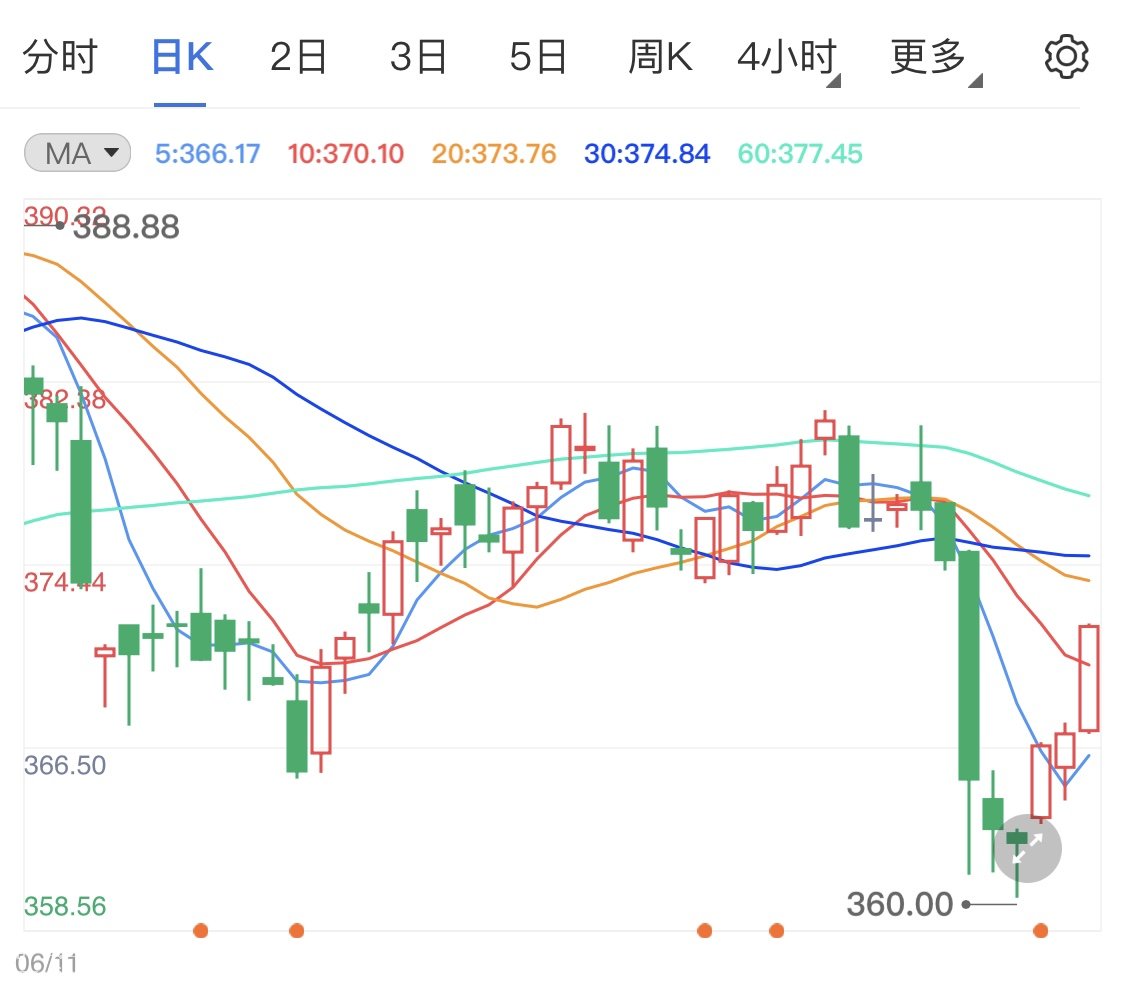Viewport: 1125px width, 994px height.
Task: Switch to the 2日 tab
Action: [299, 58]
